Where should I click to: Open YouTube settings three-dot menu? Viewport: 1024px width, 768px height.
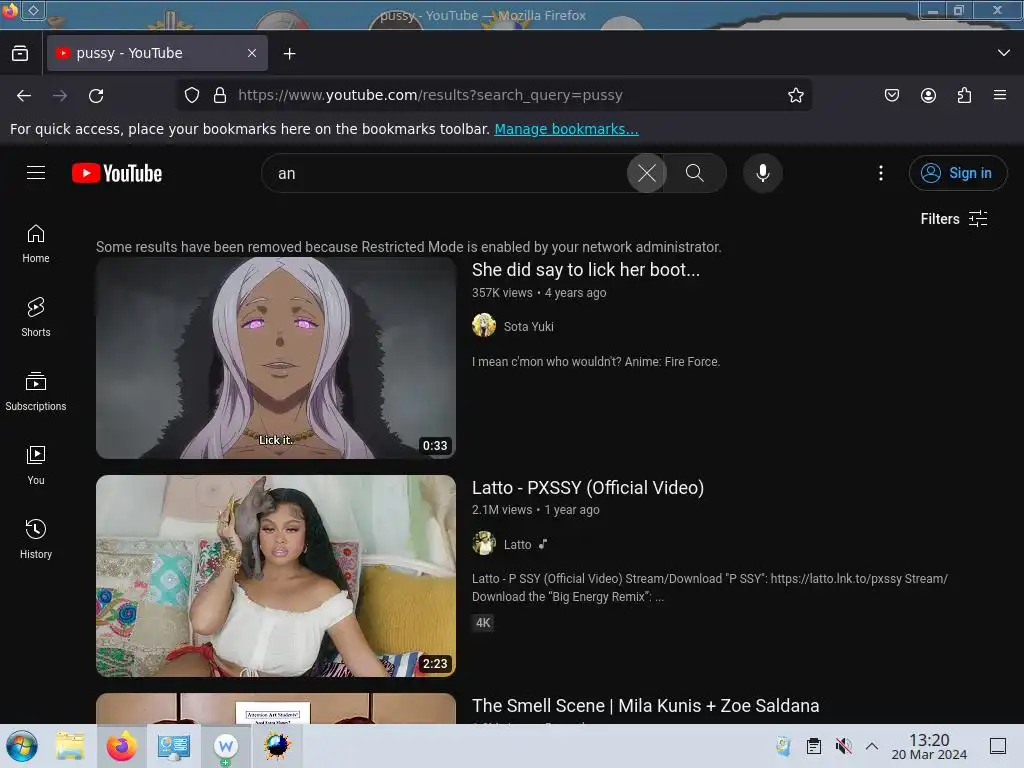[x=880, y=173]
